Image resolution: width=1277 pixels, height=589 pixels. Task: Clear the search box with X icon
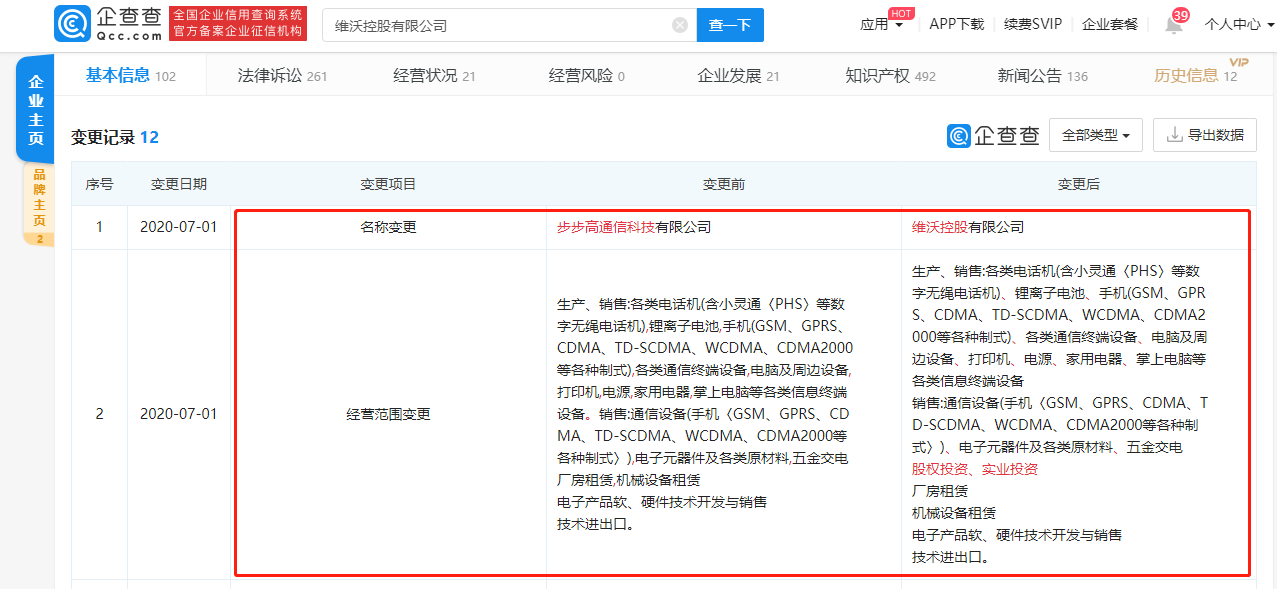point(680,26)
